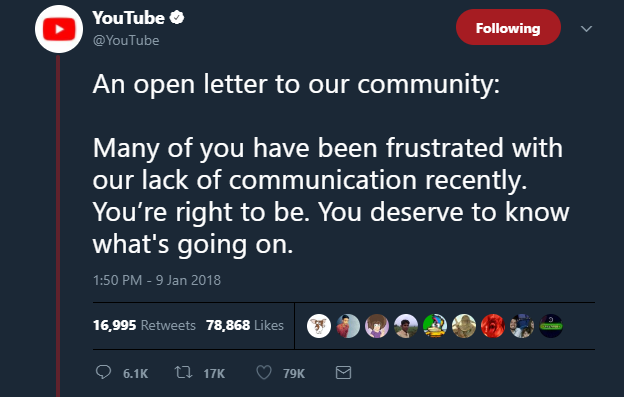Viewport: 624px width, 397px height.
Task: Retweet using the retweet arrows icon
Action: click(183, 372)
